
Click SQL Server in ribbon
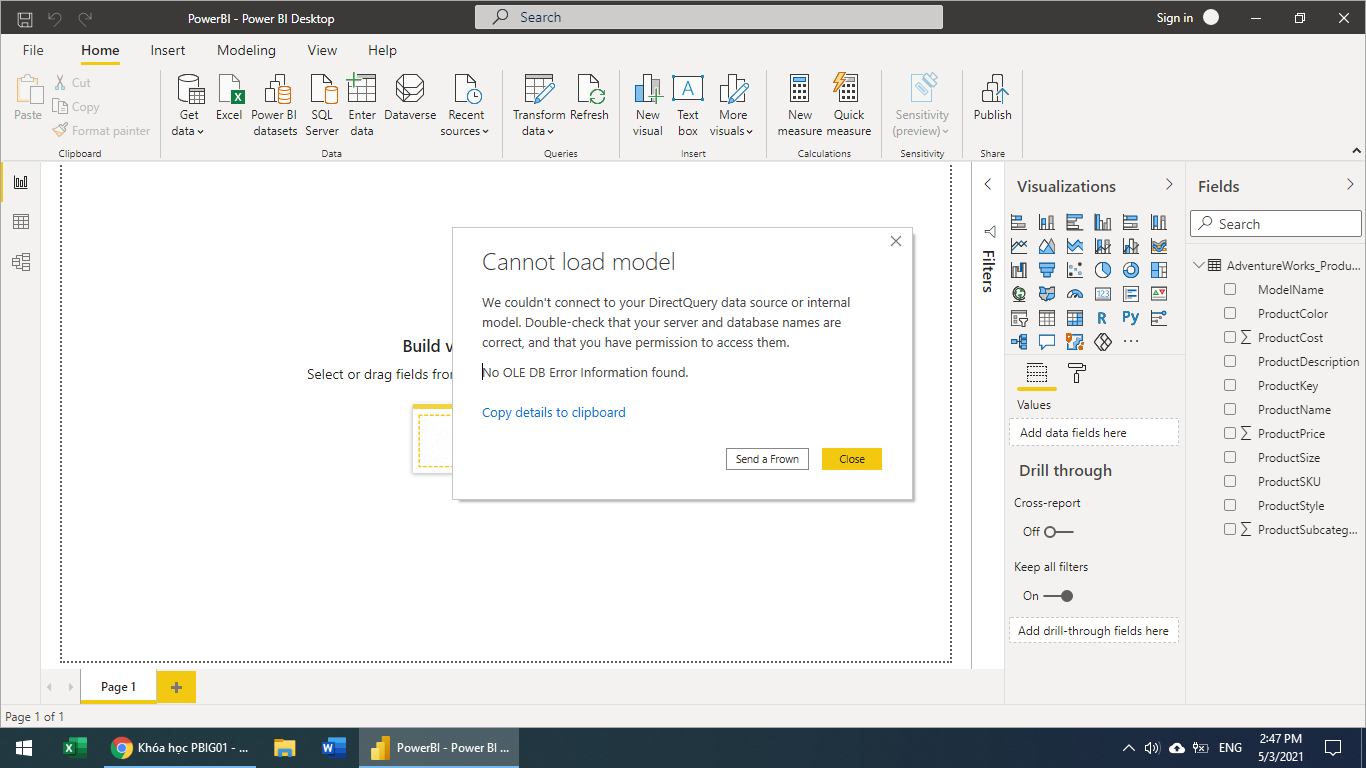coord(322,106)
